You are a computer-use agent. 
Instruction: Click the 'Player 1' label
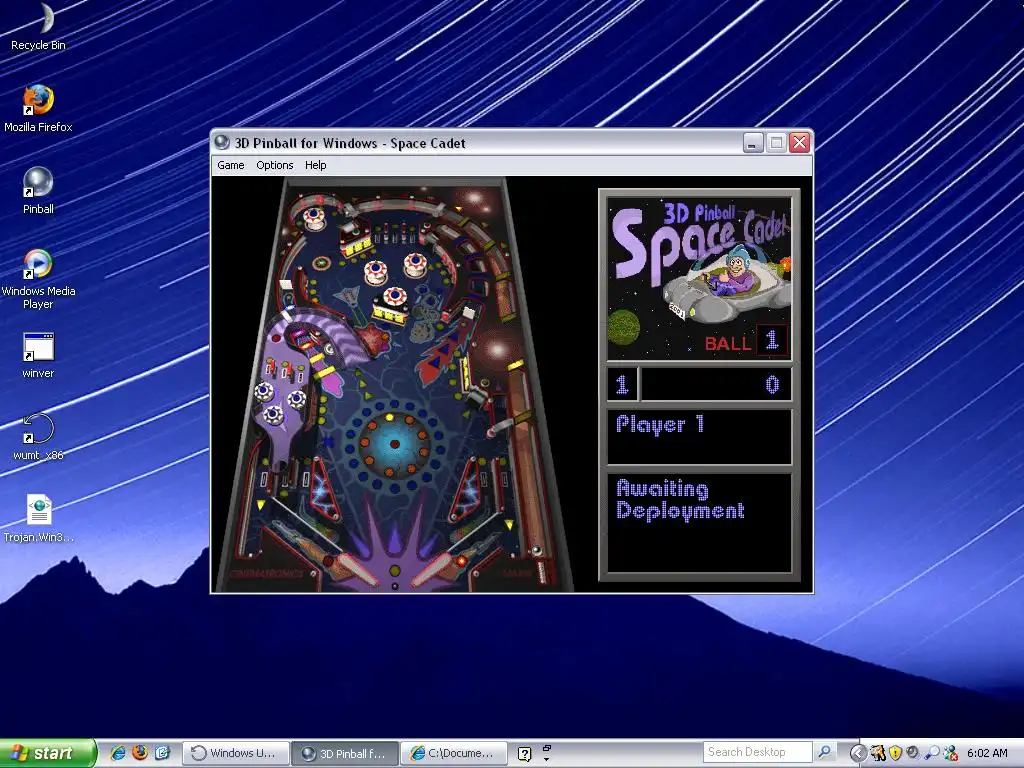(x=660, y=424)
